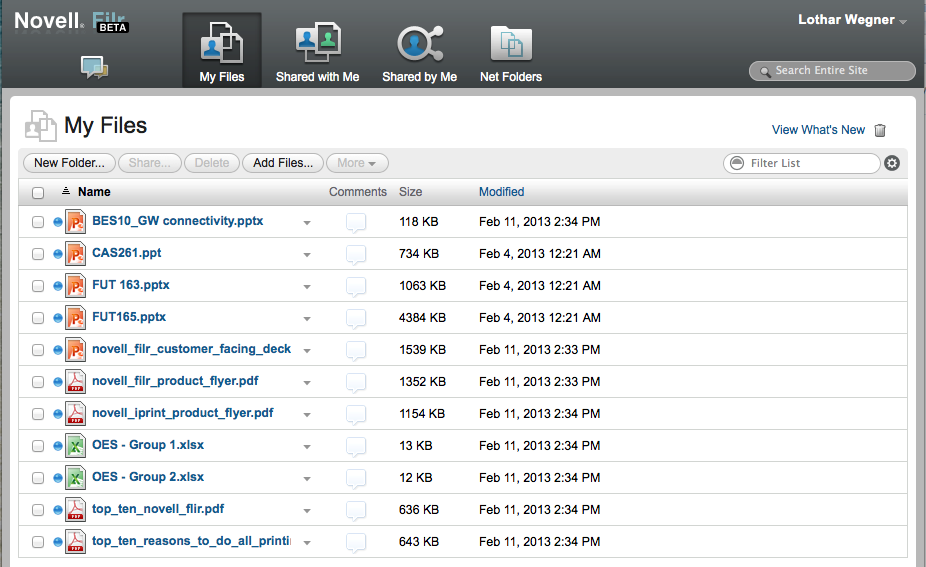Check the box for novell_filr_customer_facing_deck

(x=38, y=350)
